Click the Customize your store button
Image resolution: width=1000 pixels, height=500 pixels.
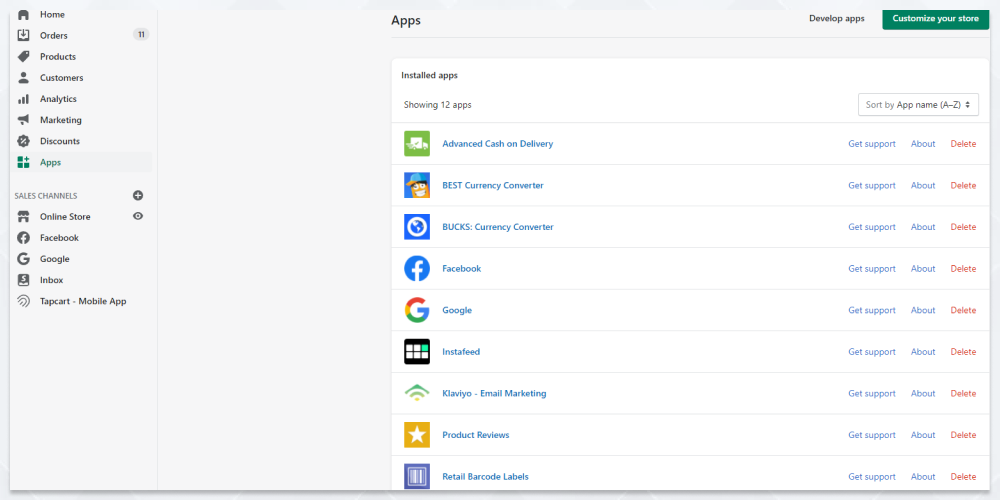click(935, 18)
